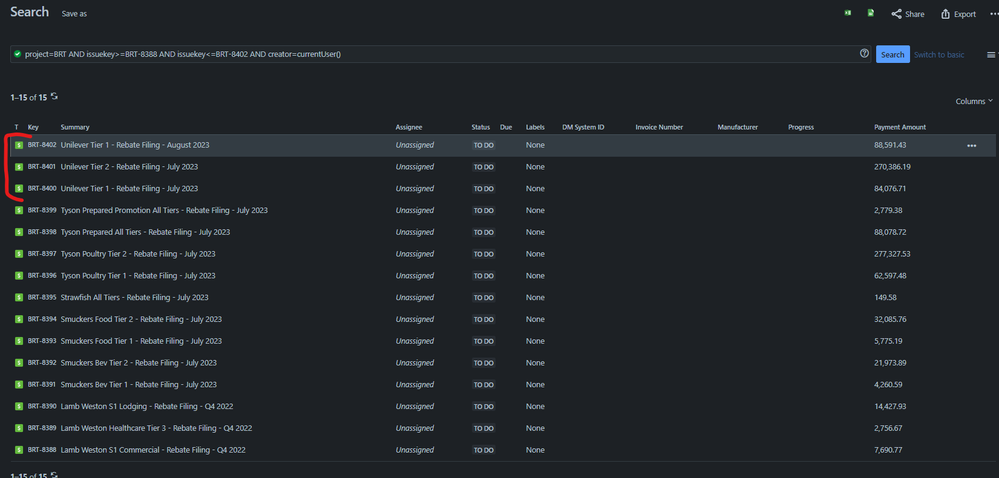Select payment amount 277,327.53

pos(892,254)
